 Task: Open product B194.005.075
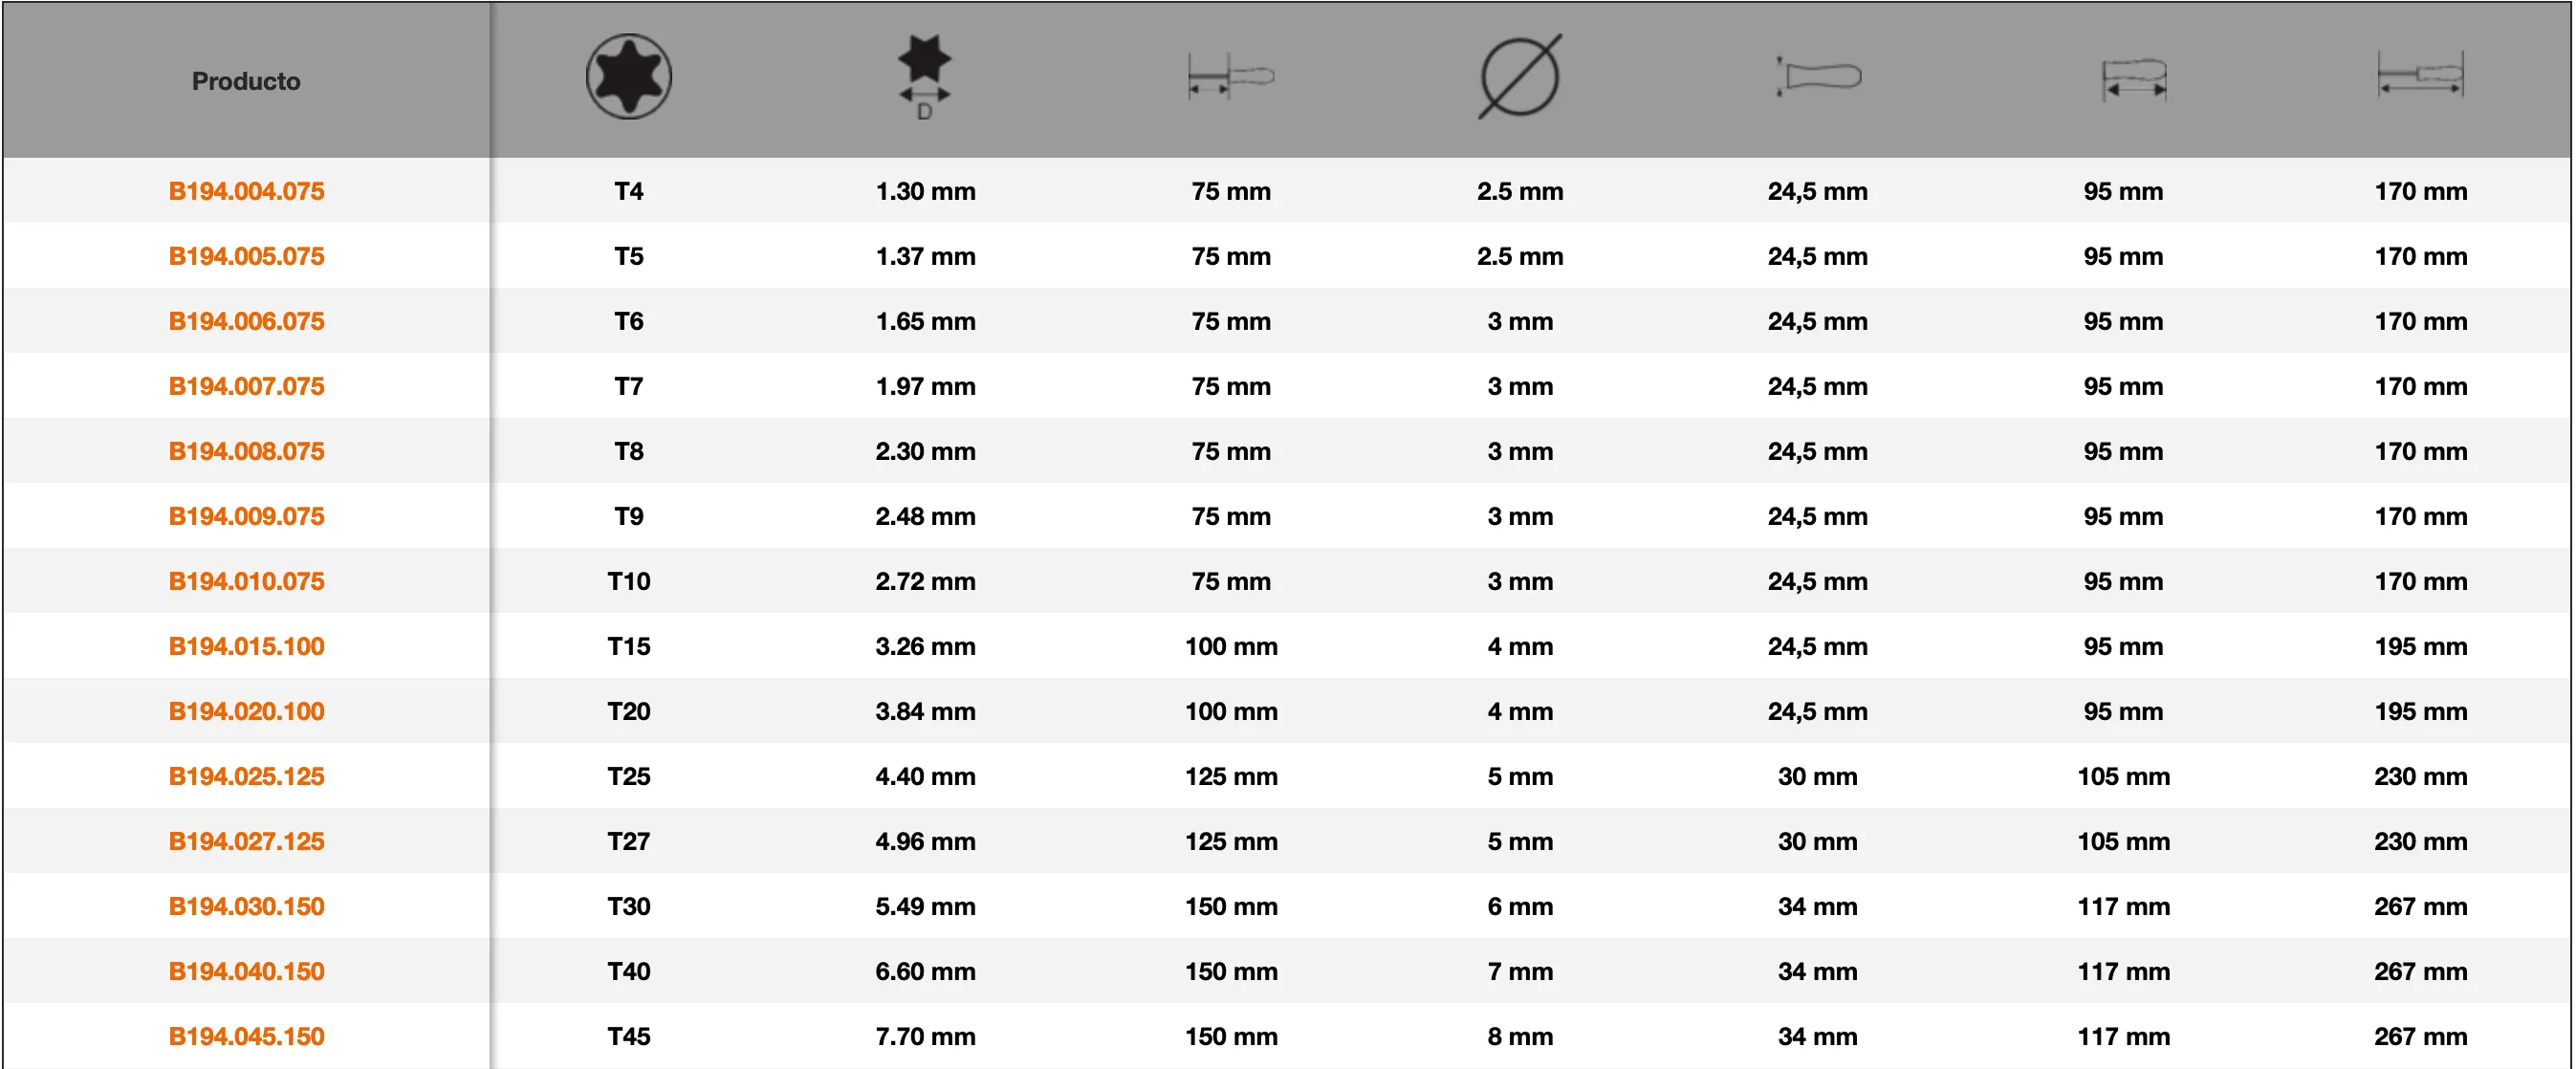pos(246,256)
